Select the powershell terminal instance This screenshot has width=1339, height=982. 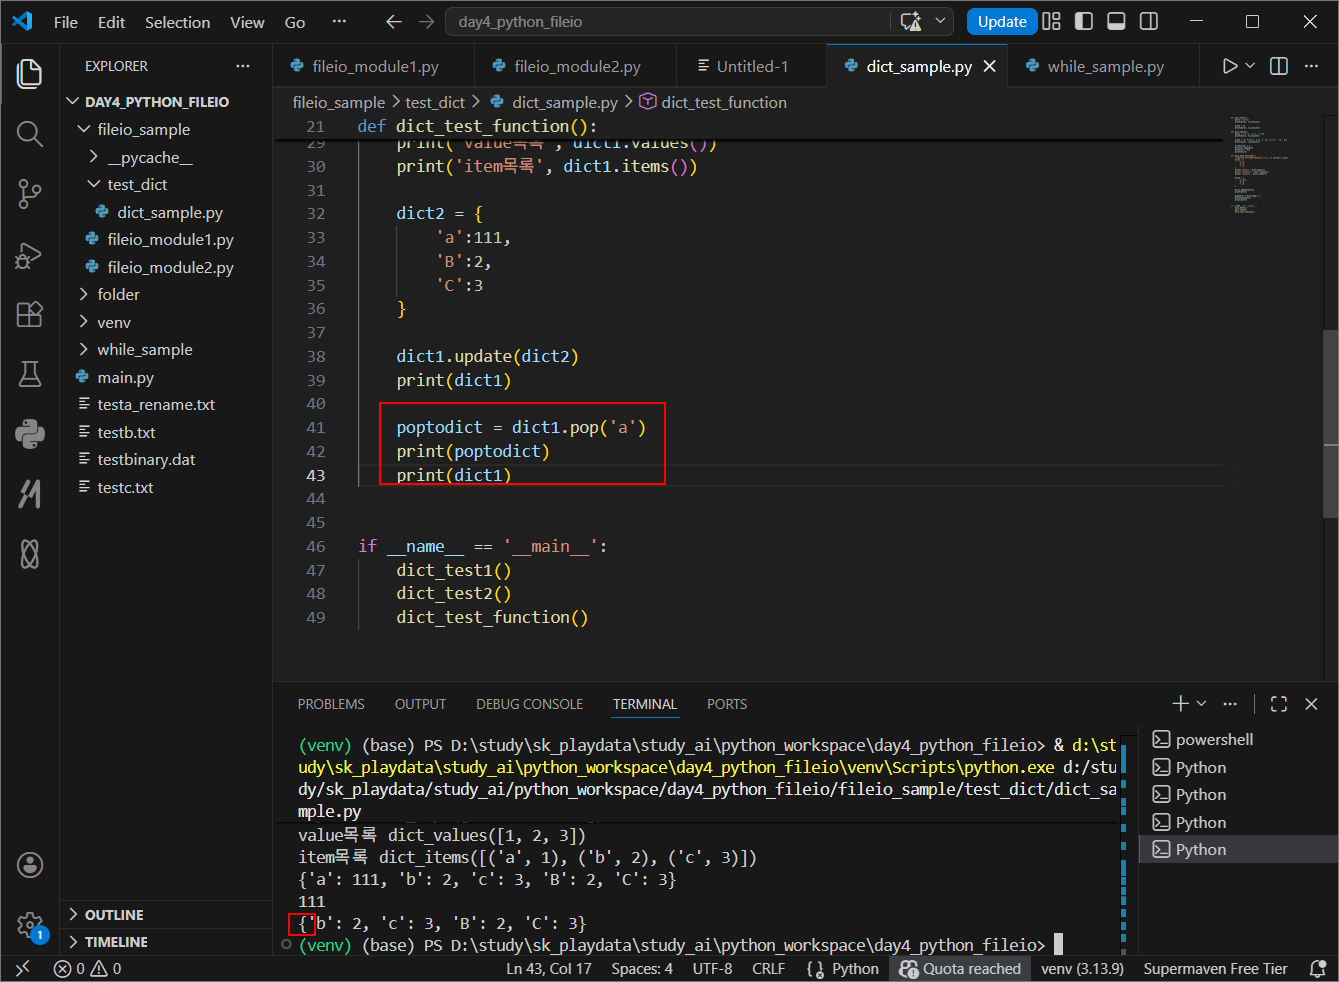click(1238, 739)
